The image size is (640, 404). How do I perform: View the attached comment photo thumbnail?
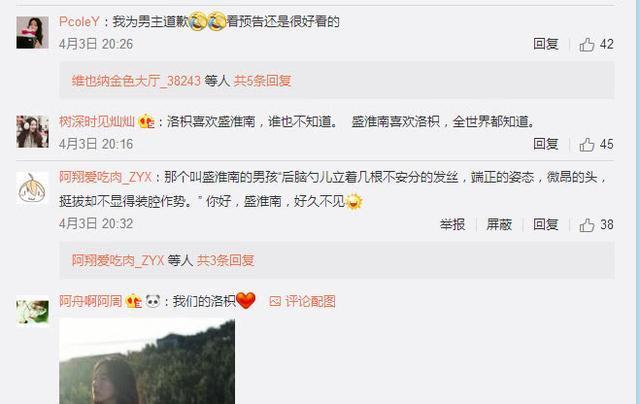coord(147,362)
